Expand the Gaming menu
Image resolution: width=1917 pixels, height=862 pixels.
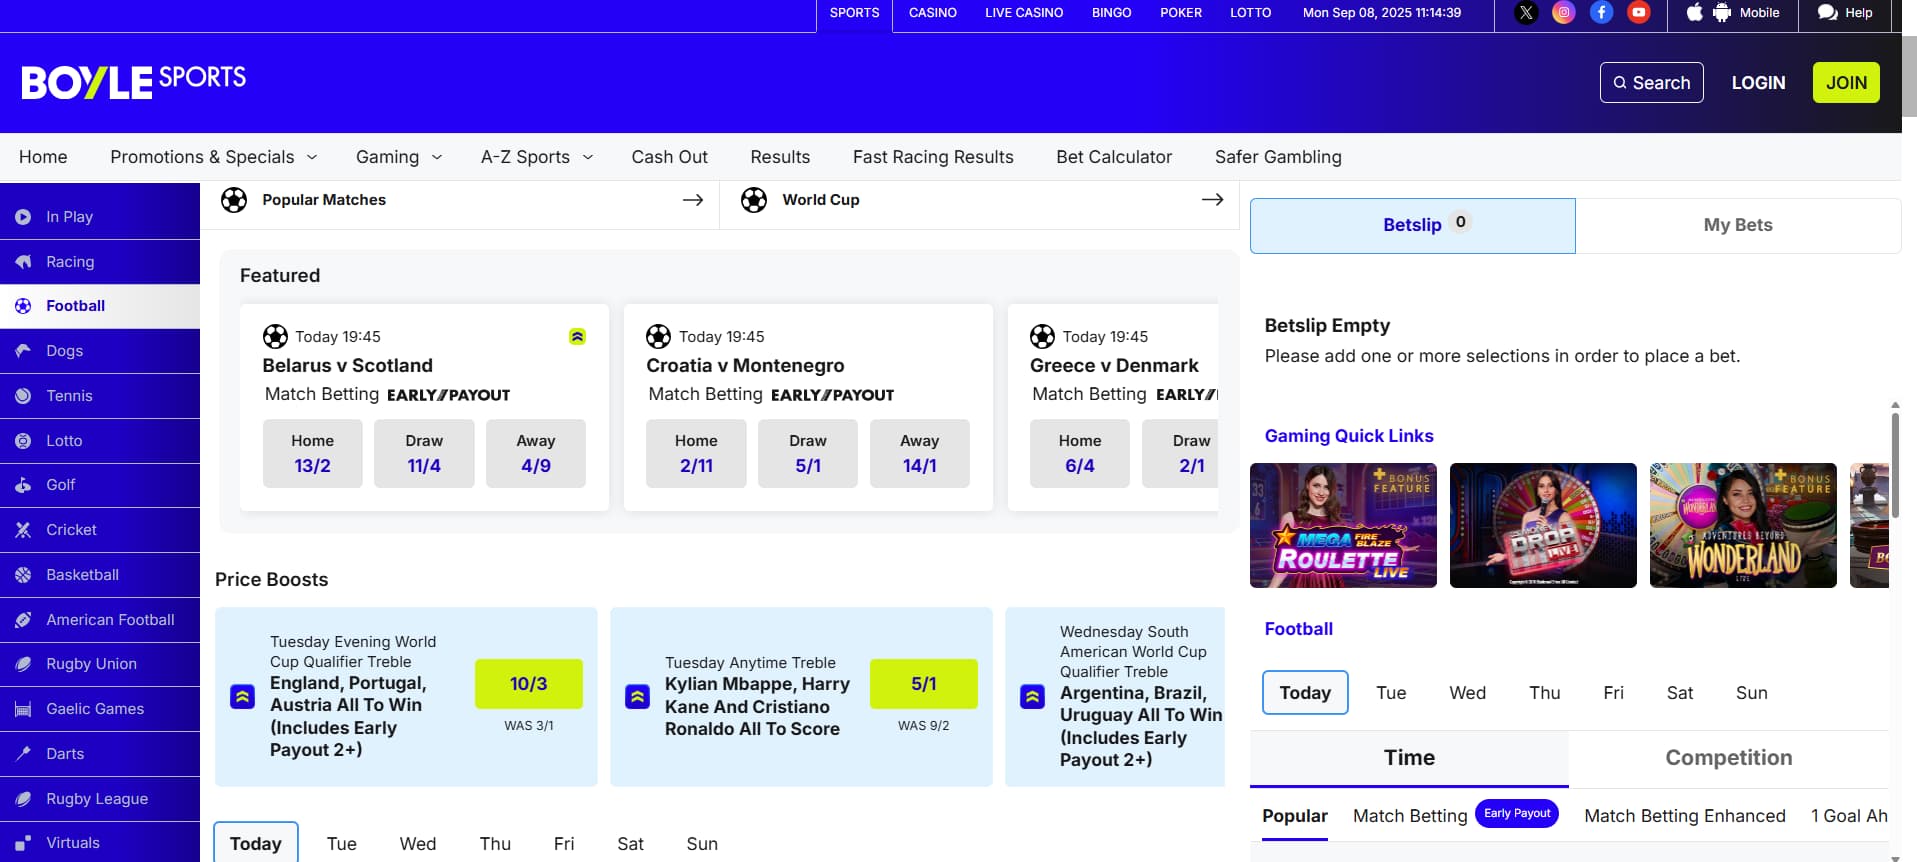point(399,157)
